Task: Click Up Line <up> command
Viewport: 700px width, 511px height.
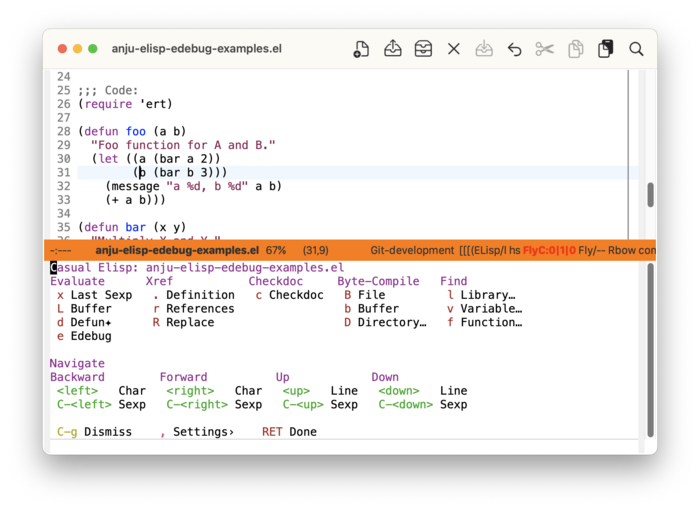Action: tap(320, 391)
